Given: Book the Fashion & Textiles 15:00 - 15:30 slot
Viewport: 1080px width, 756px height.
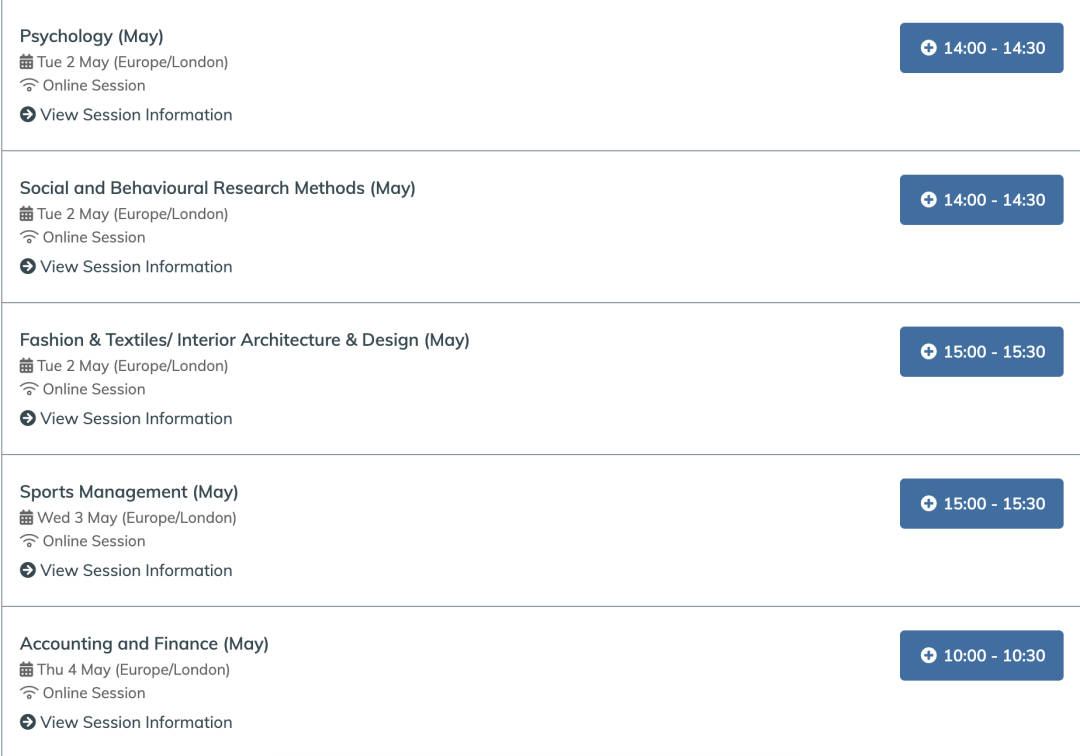Looking at the screenshot, I should pos(982,352).
